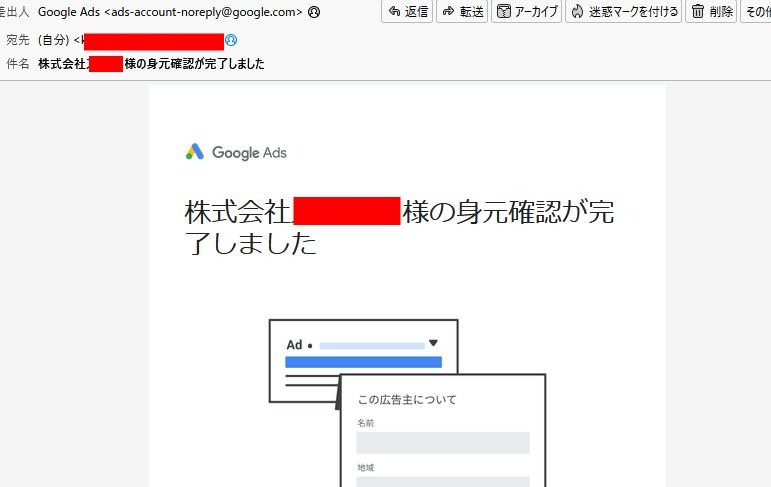The width and height of the screenshot is (771, 487).
Task: Open the その他 more actions menu
Action: (756, 11)
